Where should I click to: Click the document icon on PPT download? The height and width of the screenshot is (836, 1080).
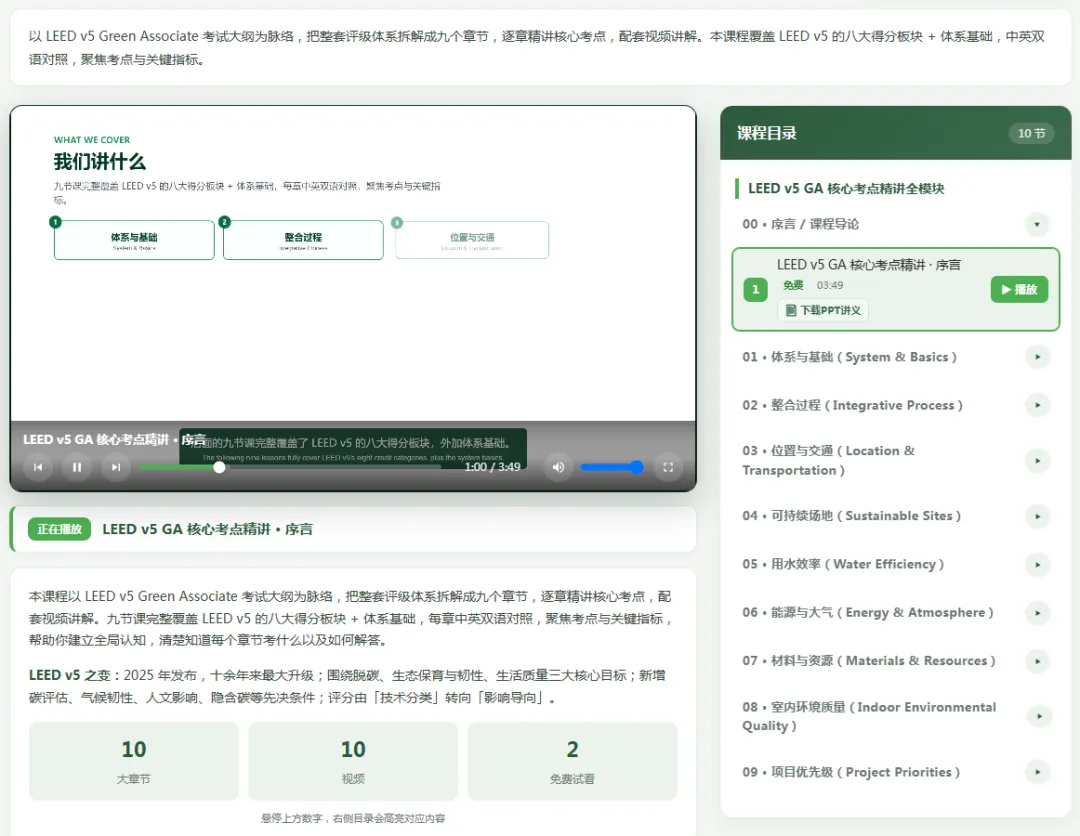(791, 311)
